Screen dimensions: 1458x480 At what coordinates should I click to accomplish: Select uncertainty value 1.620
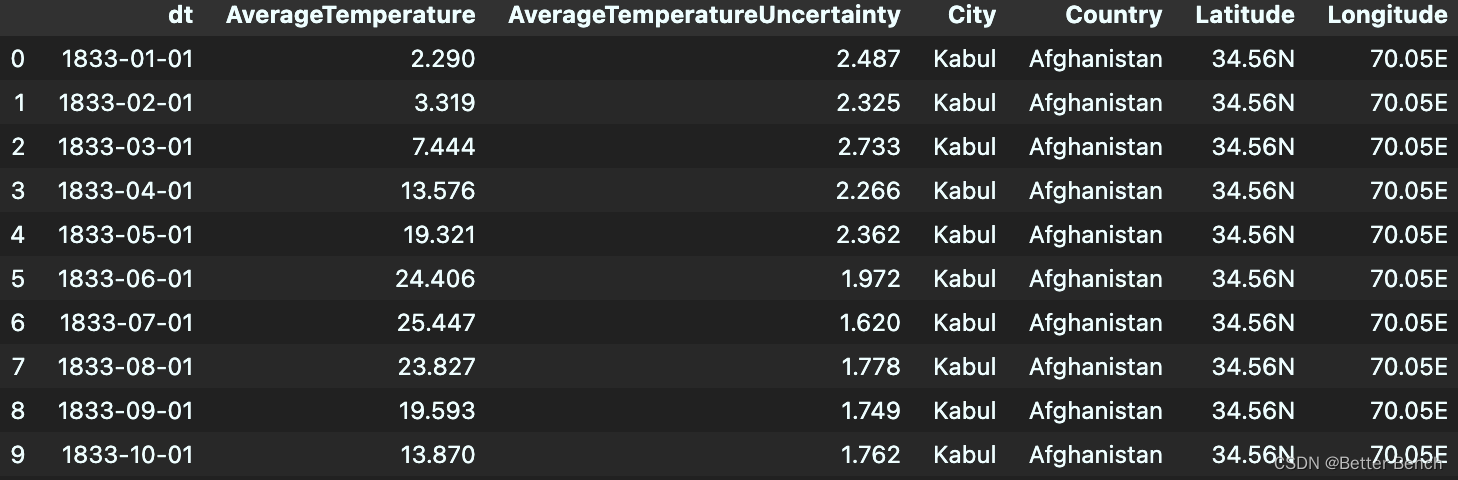[x=870, y=323]
